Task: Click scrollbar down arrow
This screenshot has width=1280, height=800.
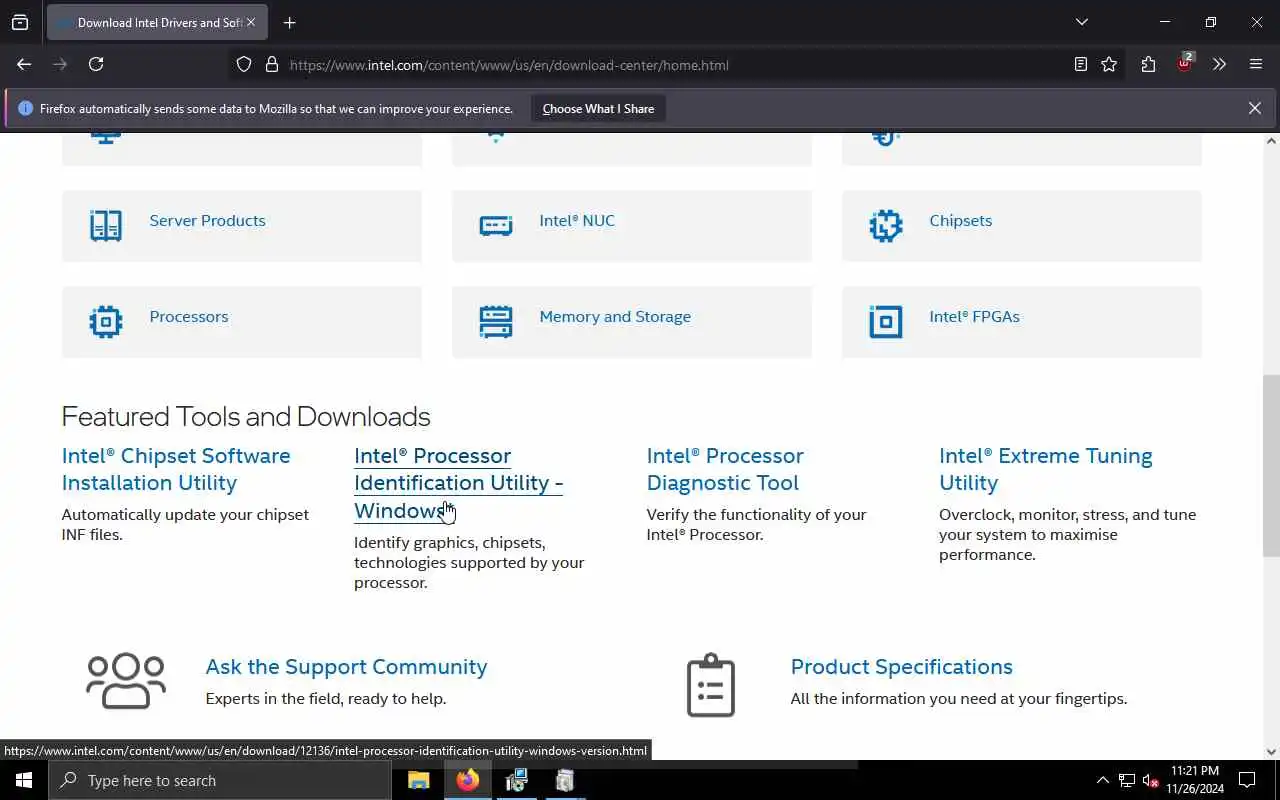Action: click(1271, 751)
